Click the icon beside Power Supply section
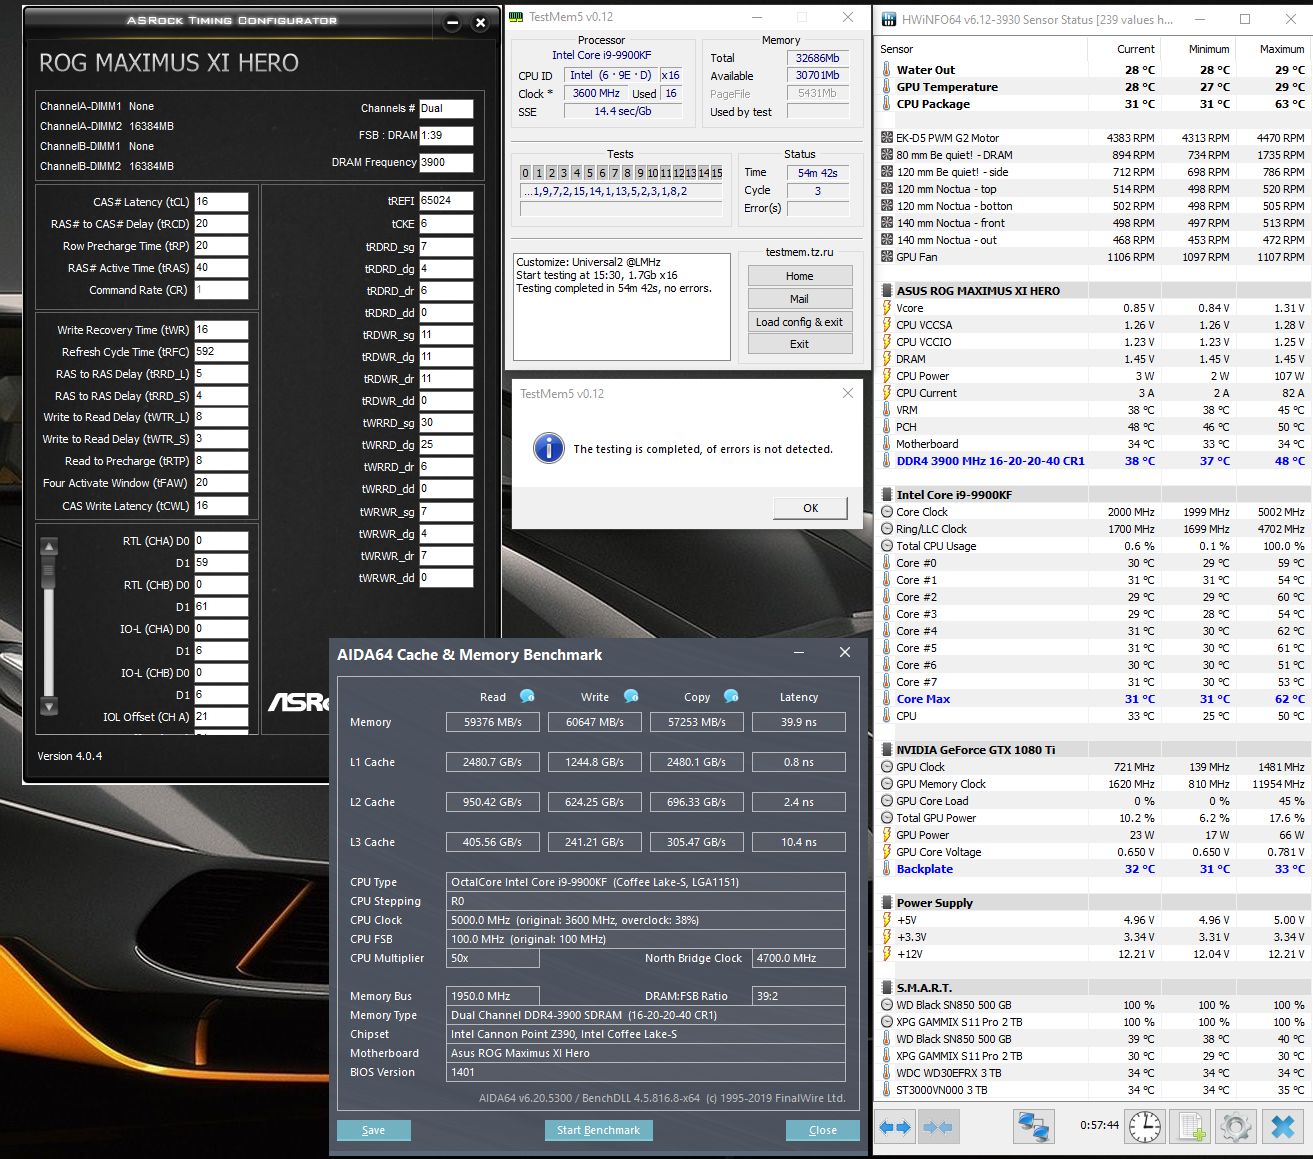Screen dimensions: 1313x1159 [x=887, y=903]
